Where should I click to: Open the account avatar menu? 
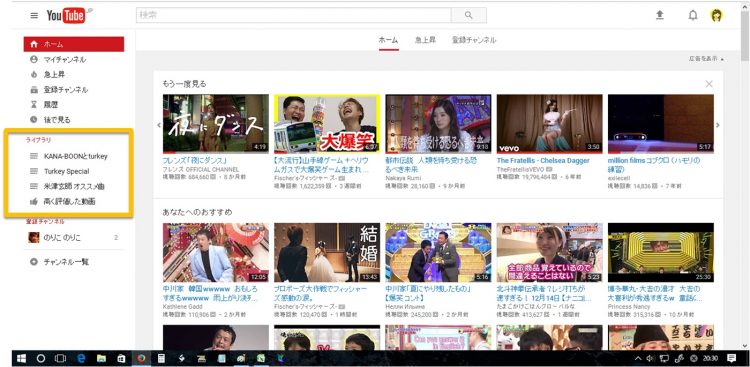[x=716, y=15]
